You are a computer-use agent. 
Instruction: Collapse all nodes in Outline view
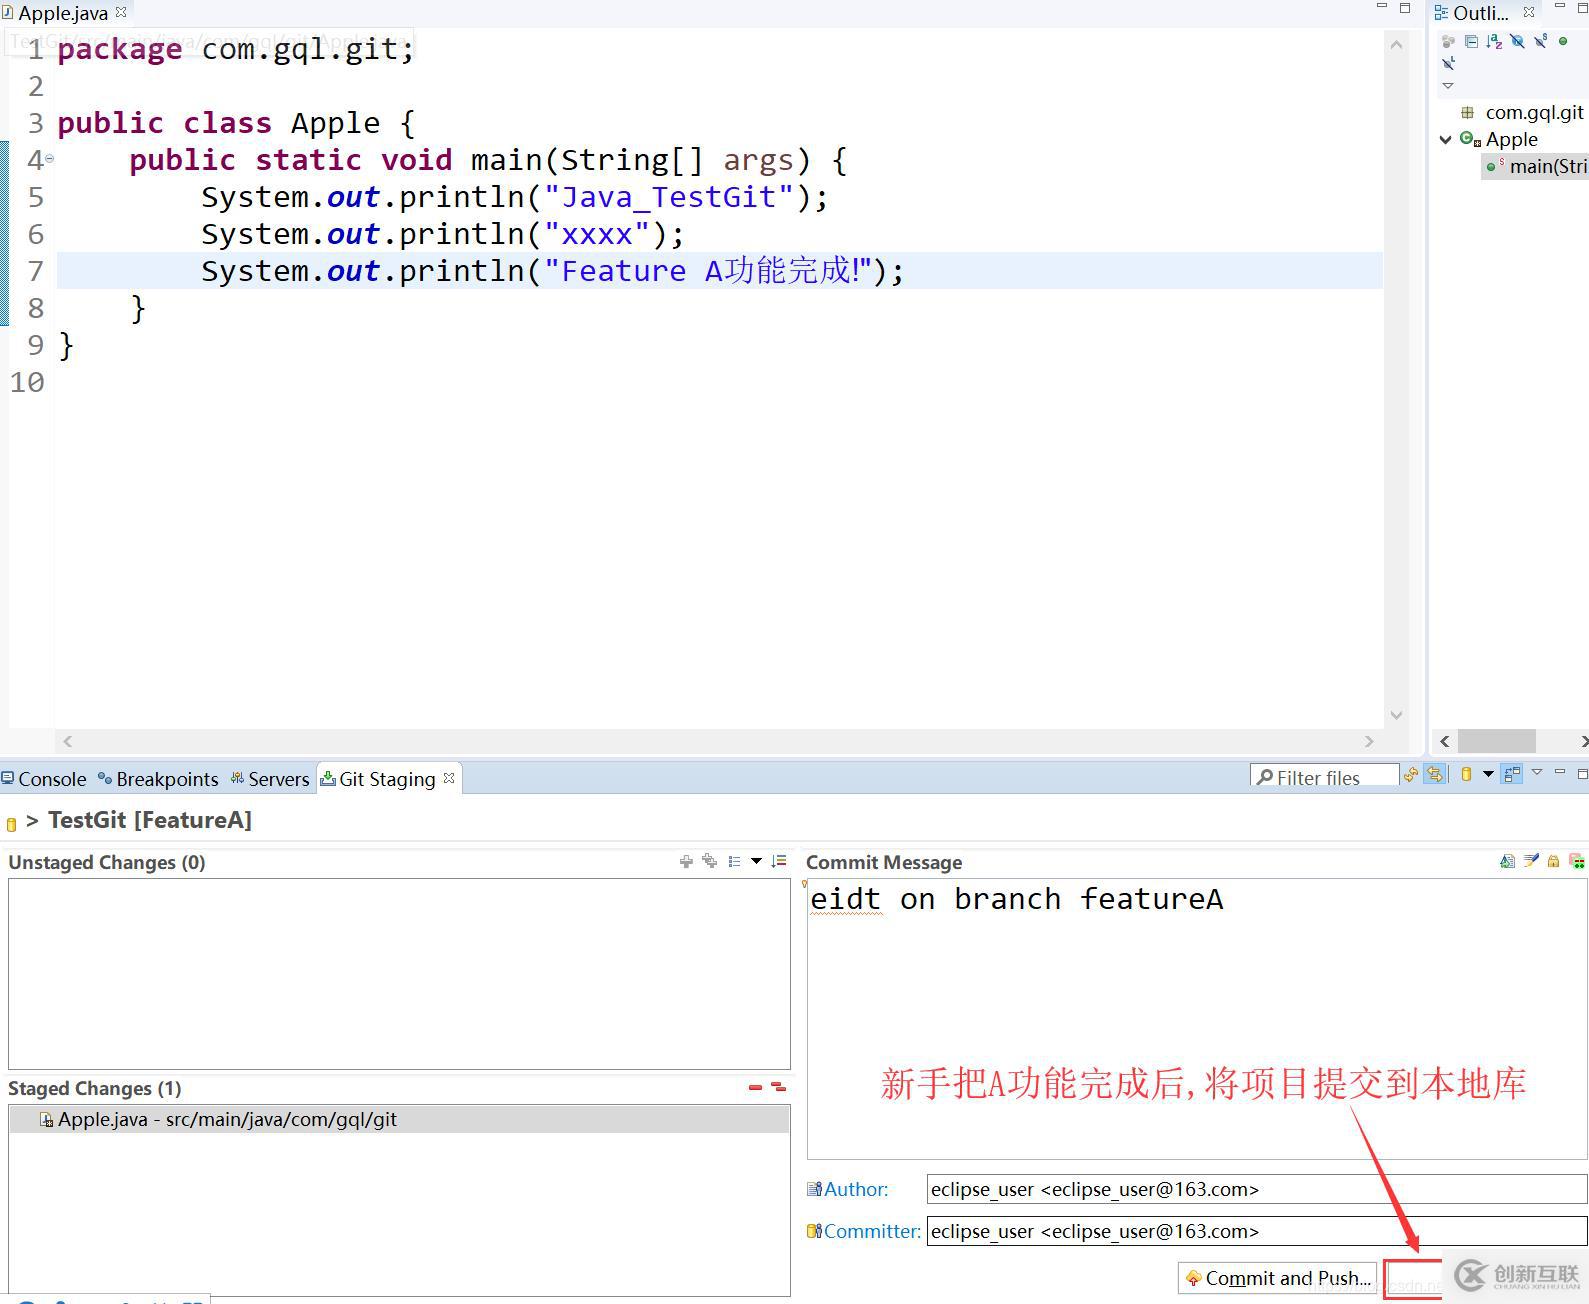[1471, 41]
